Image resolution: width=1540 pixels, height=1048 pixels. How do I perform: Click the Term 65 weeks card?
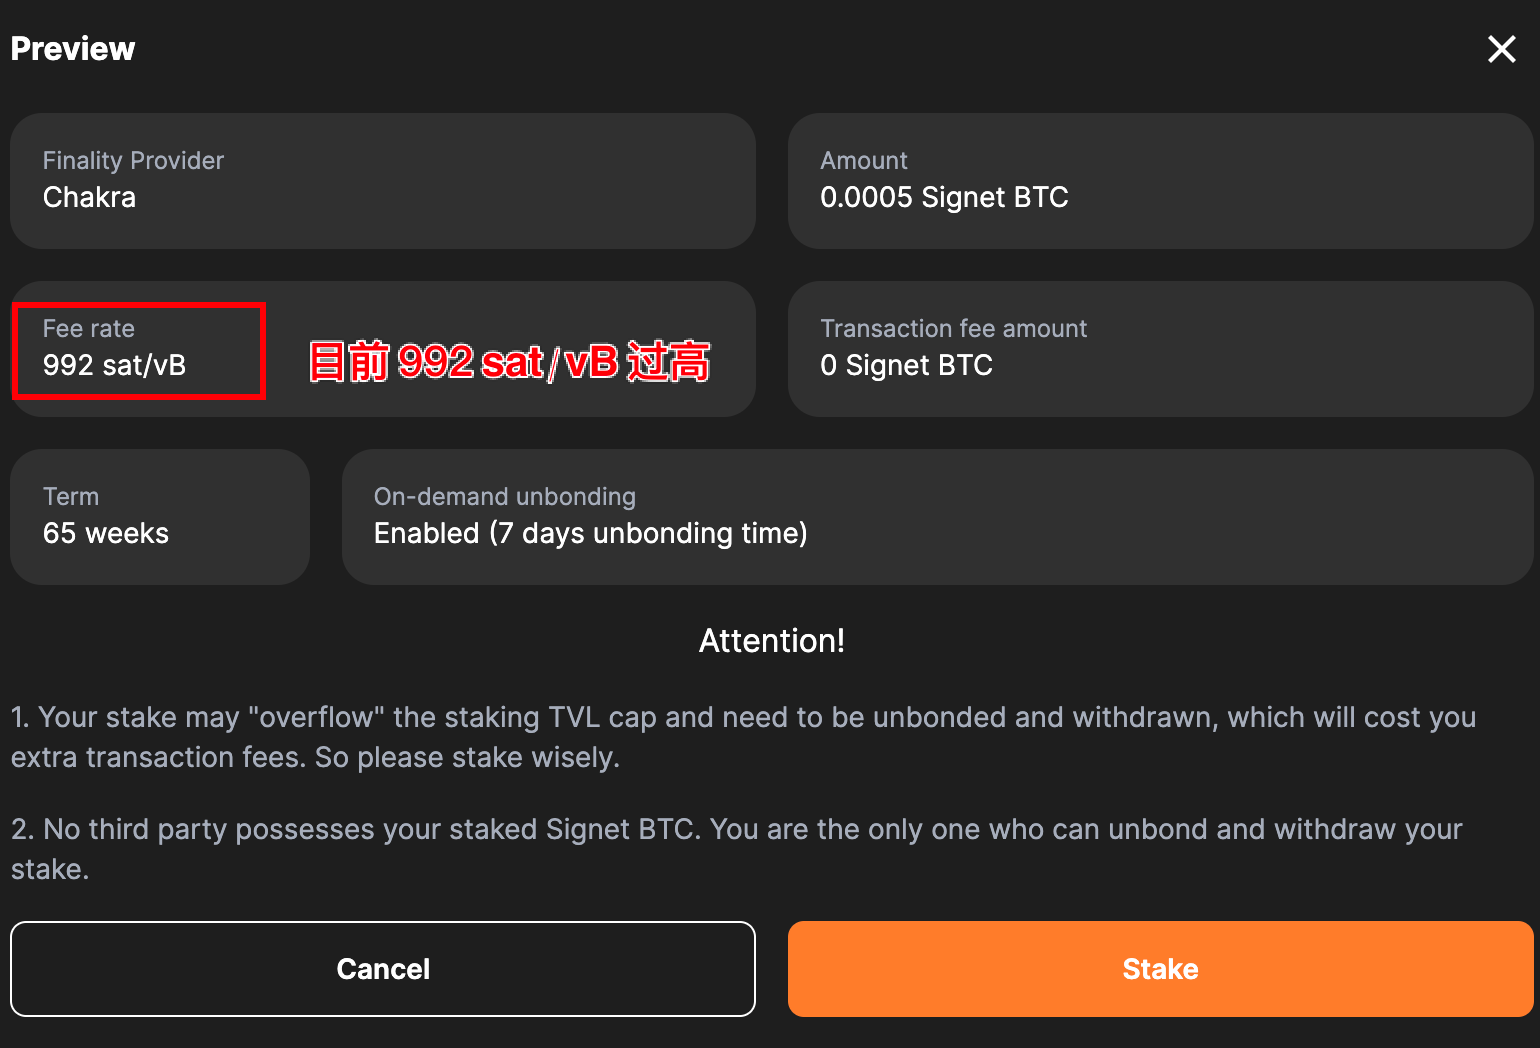(x=160, y=517)
